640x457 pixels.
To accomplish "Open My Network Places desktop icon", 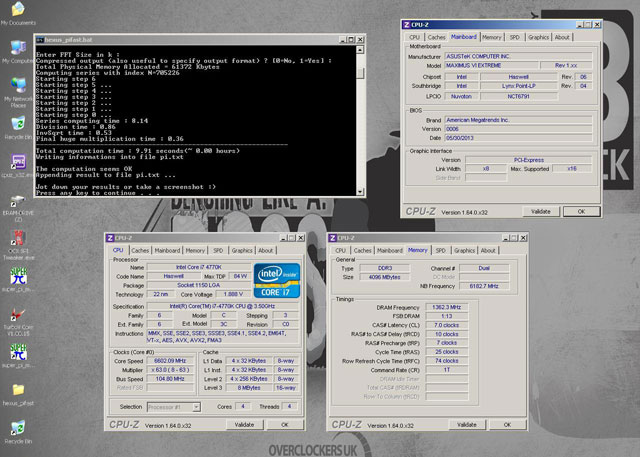I will point(17,85).
